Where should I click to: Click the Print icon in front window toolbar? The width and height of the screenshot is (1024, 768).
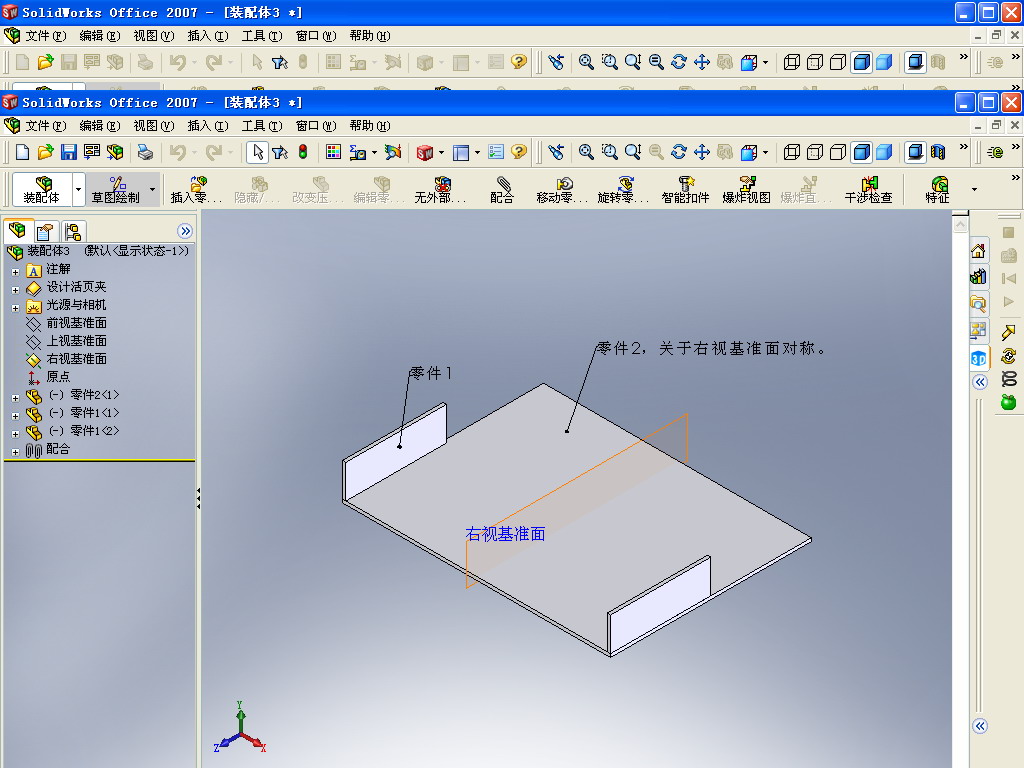[x=145, y=152]
